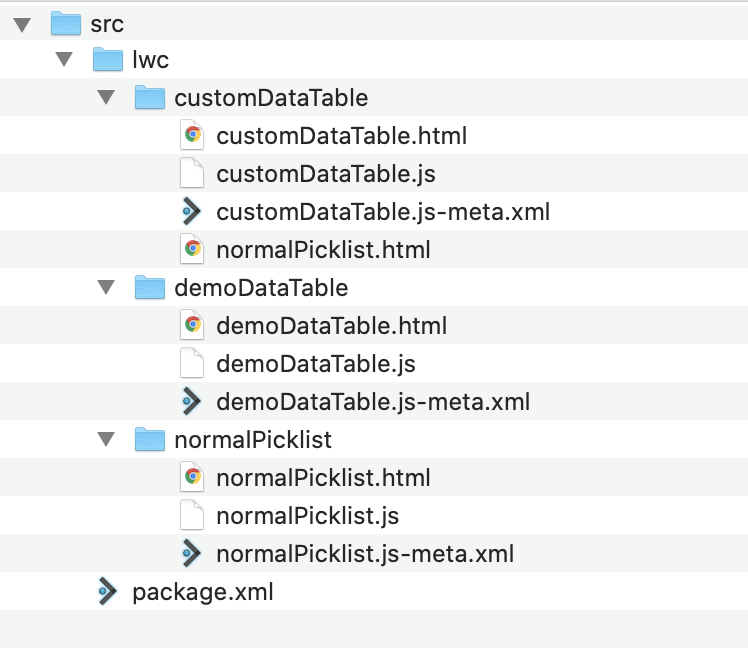This screenshot has width=748, height=656.
Task: Select the demoDataTable.js-meta.xml file
Action: [373, 402]
